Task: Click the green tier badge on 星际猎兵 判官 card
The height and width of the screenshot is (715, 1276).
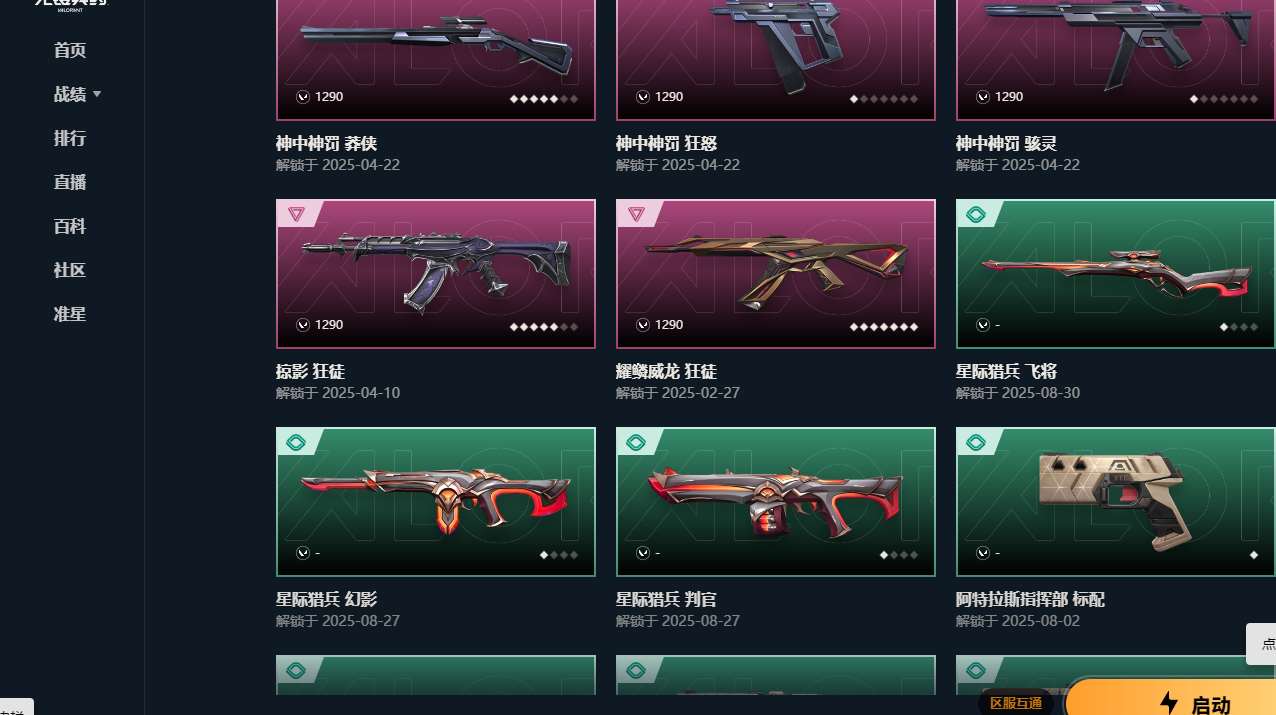Action: (636, 442)
